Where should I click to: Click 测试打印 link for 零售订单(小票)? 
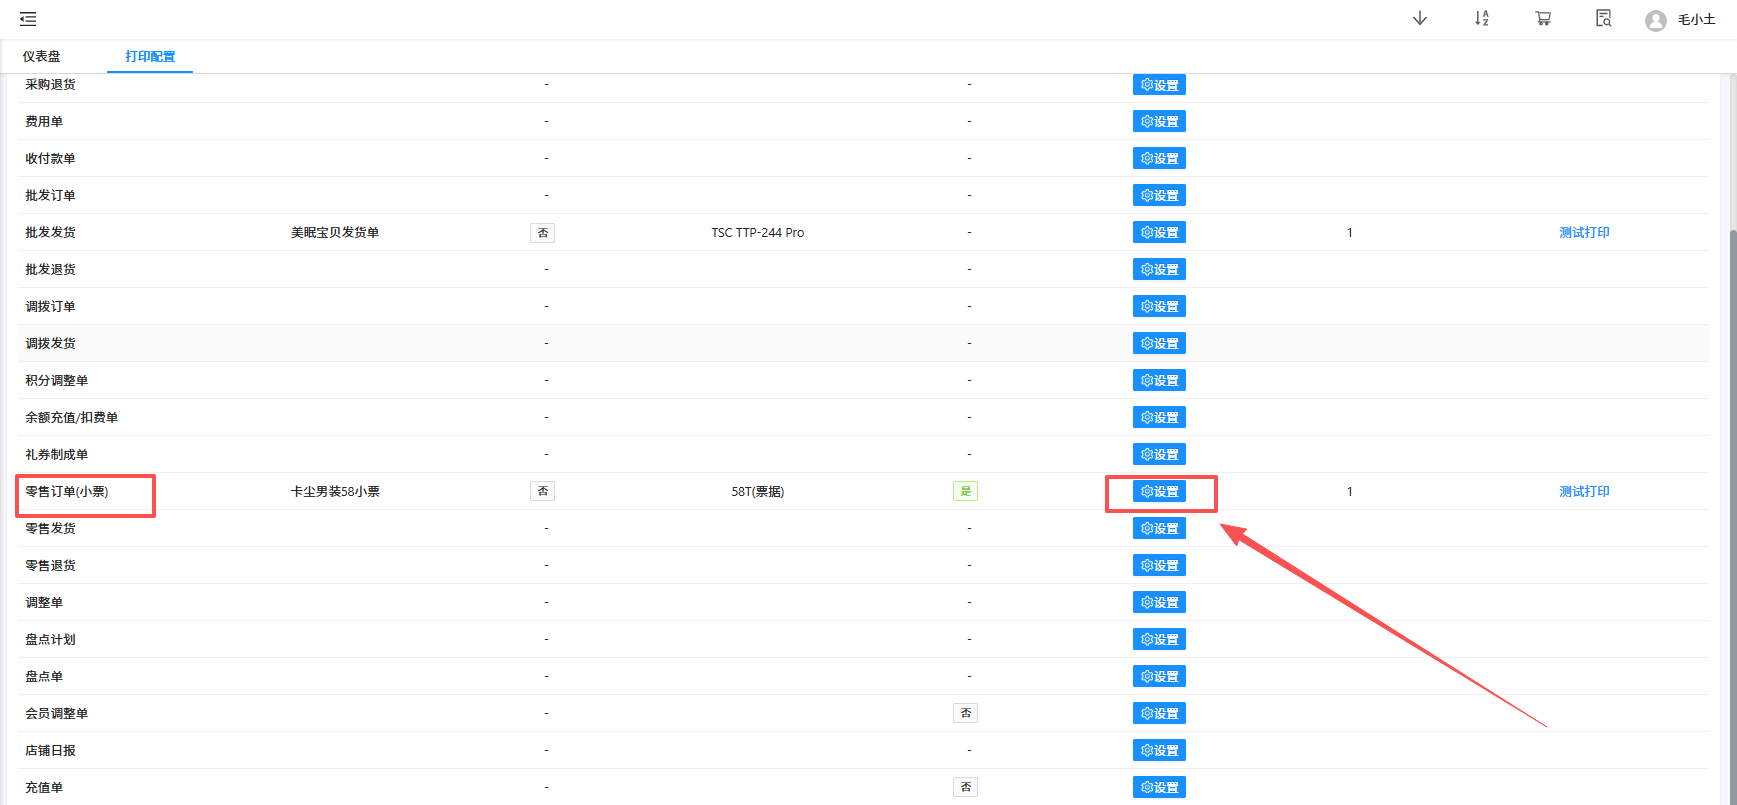[x=1584, y=492]
